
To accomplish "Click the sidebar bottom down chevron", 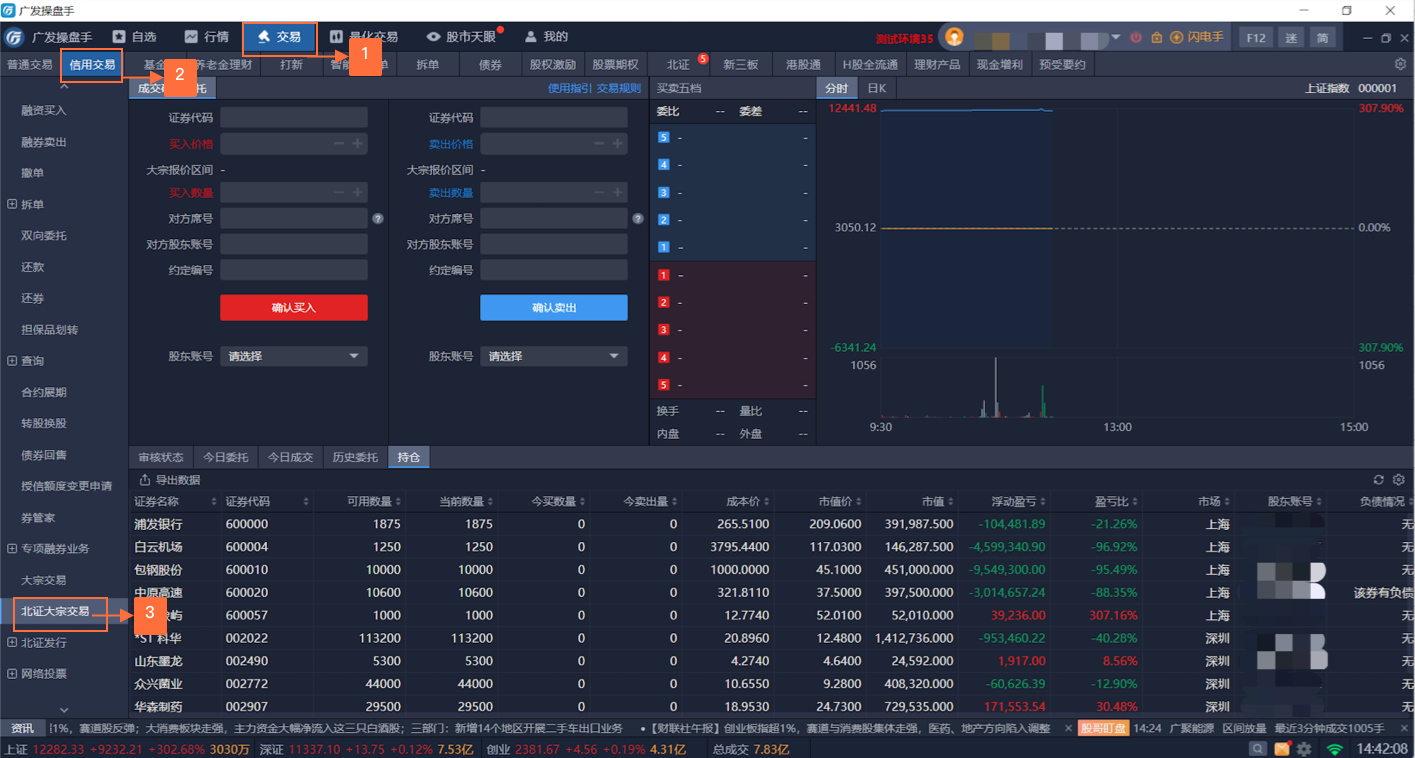I will [x=64, y=710].
